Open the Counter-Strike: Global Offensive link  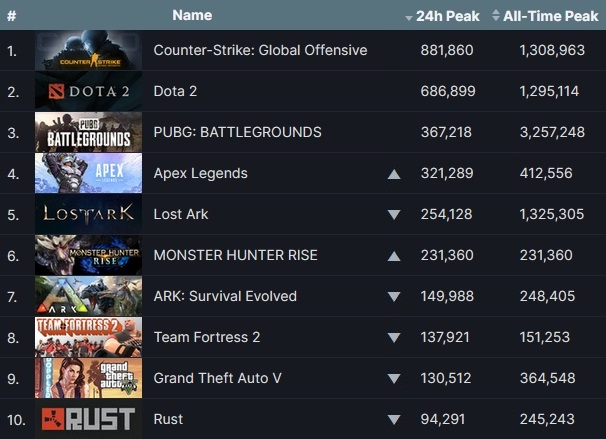tap(260, 50)
